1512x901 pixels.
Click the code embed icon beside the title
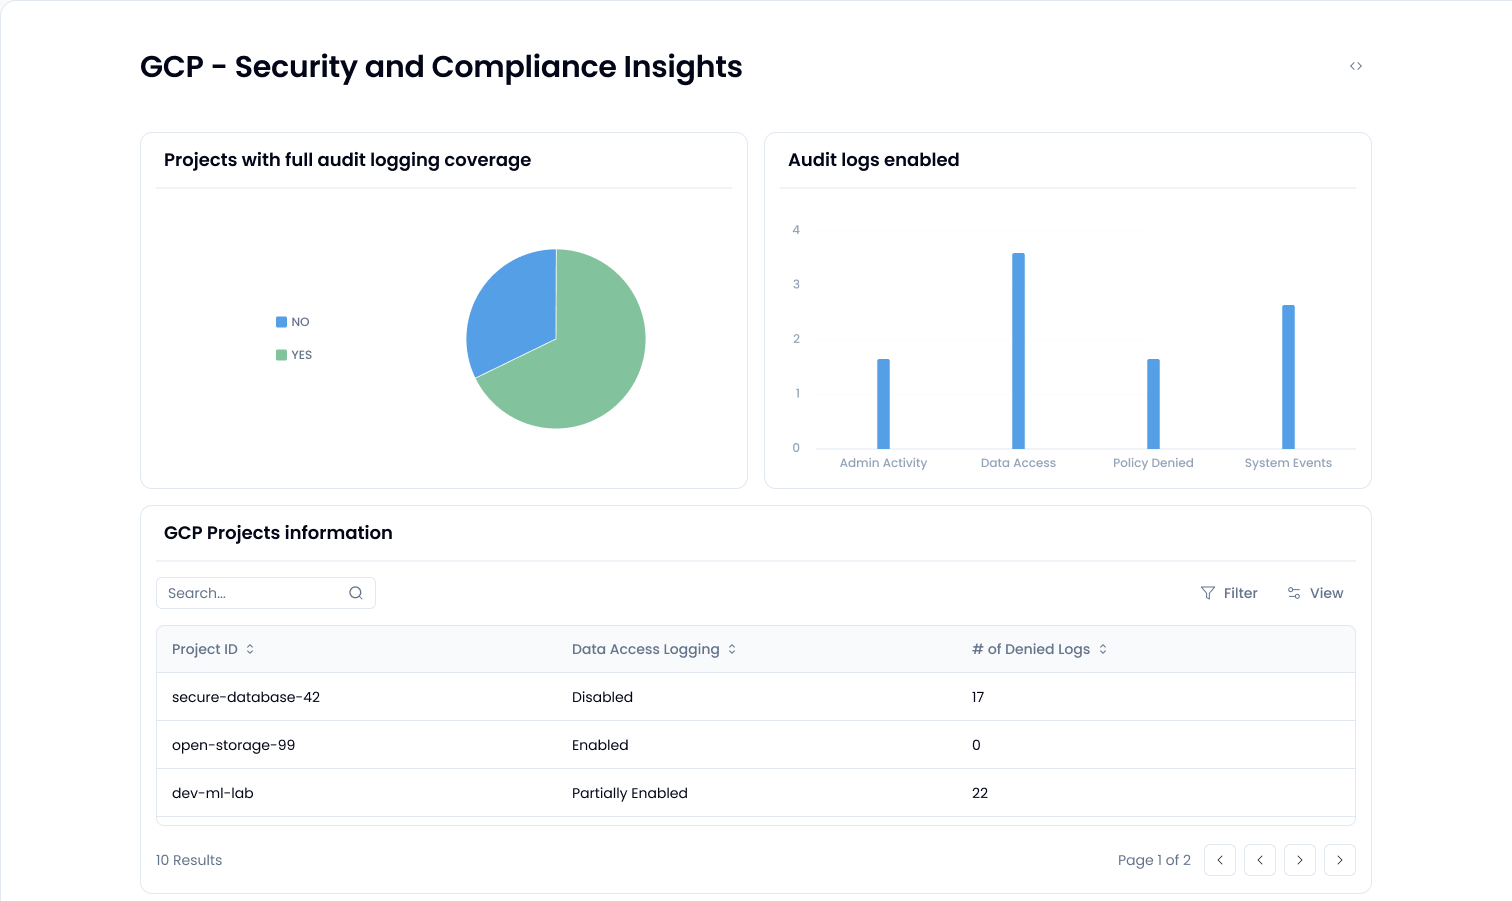pos(1356,66)
